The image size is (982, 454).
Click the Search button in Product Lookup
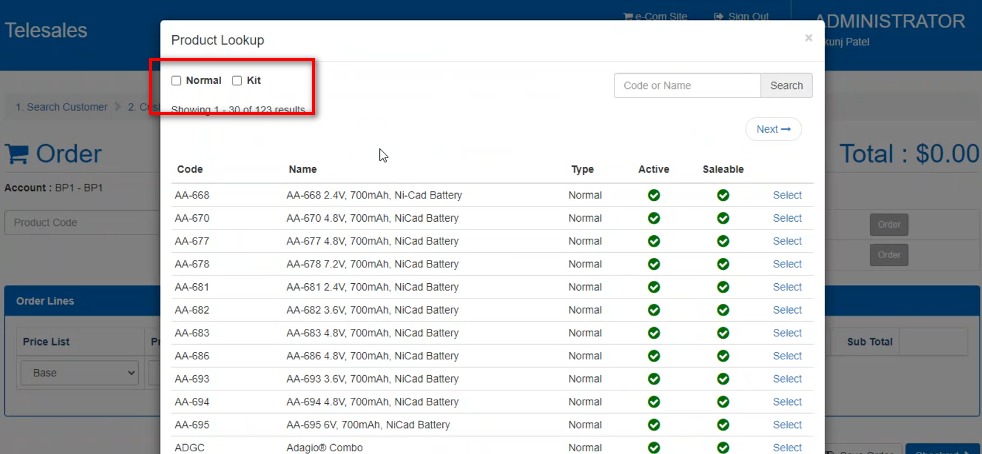pyautogui.click(x=786, y=86)
